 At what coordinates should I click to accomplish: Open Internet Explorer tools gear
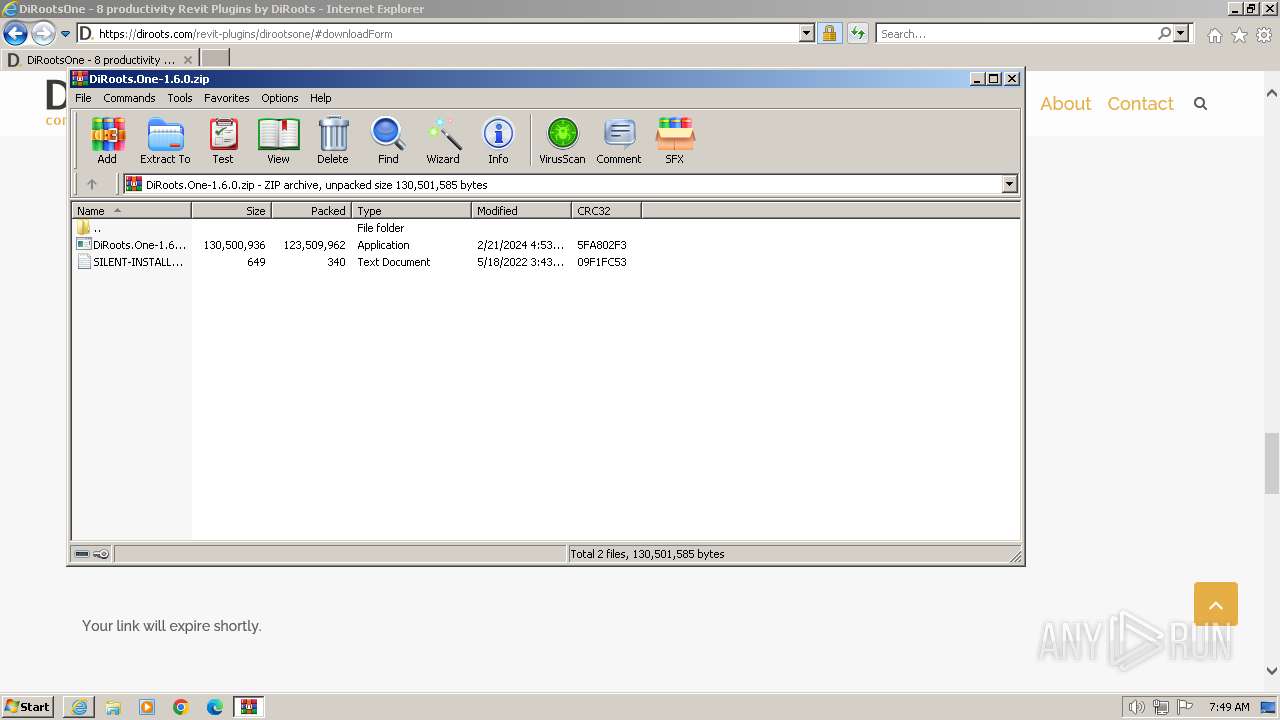click(1264, 35)
